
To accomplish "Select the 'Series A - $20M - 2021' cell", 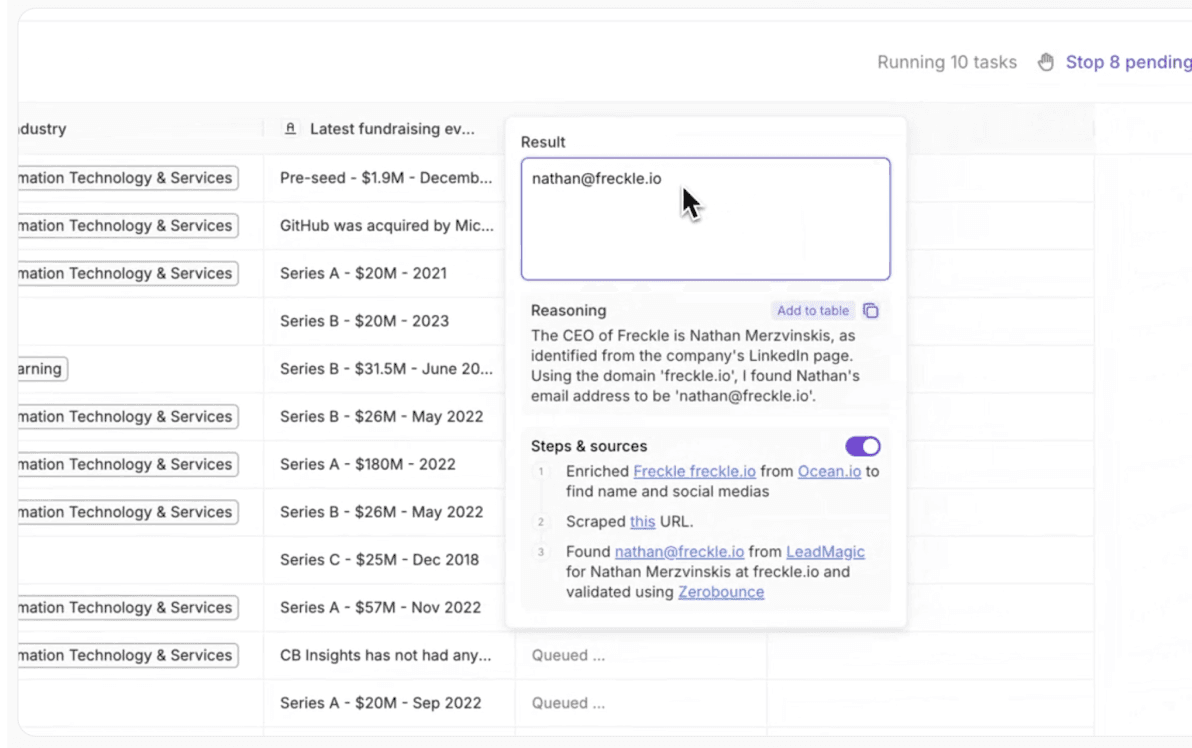I will [388, 274].
